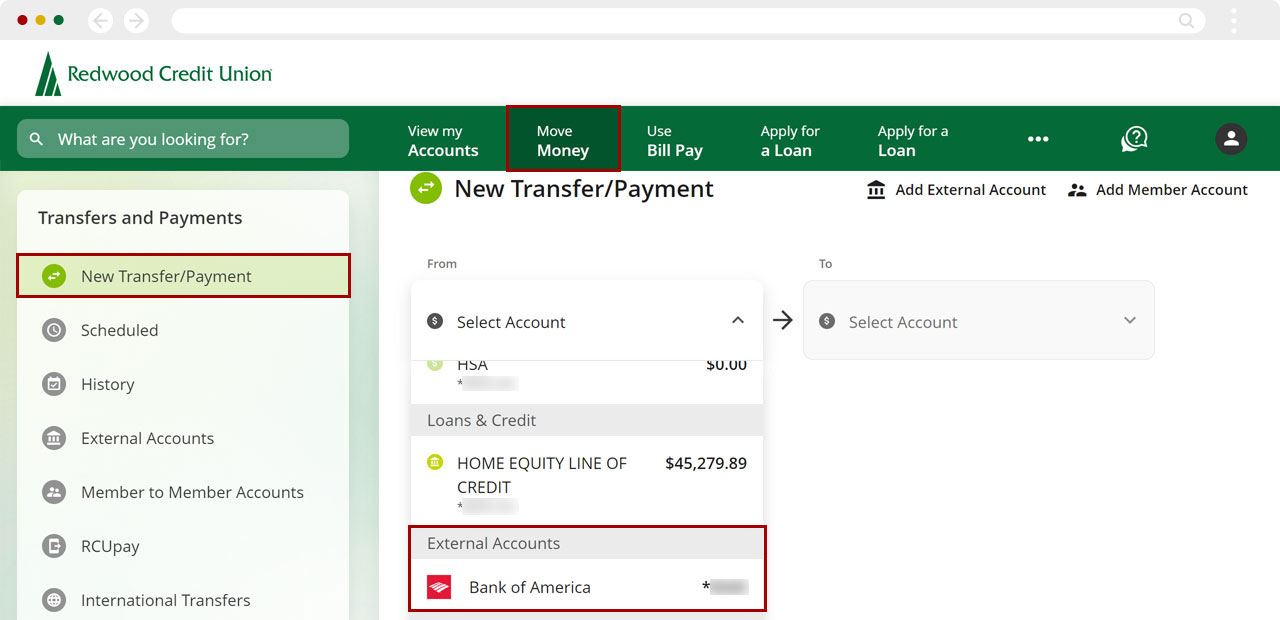Open the Move Money menu
This screenshot has width=1280, height=620.
click(x=563, y=139)
